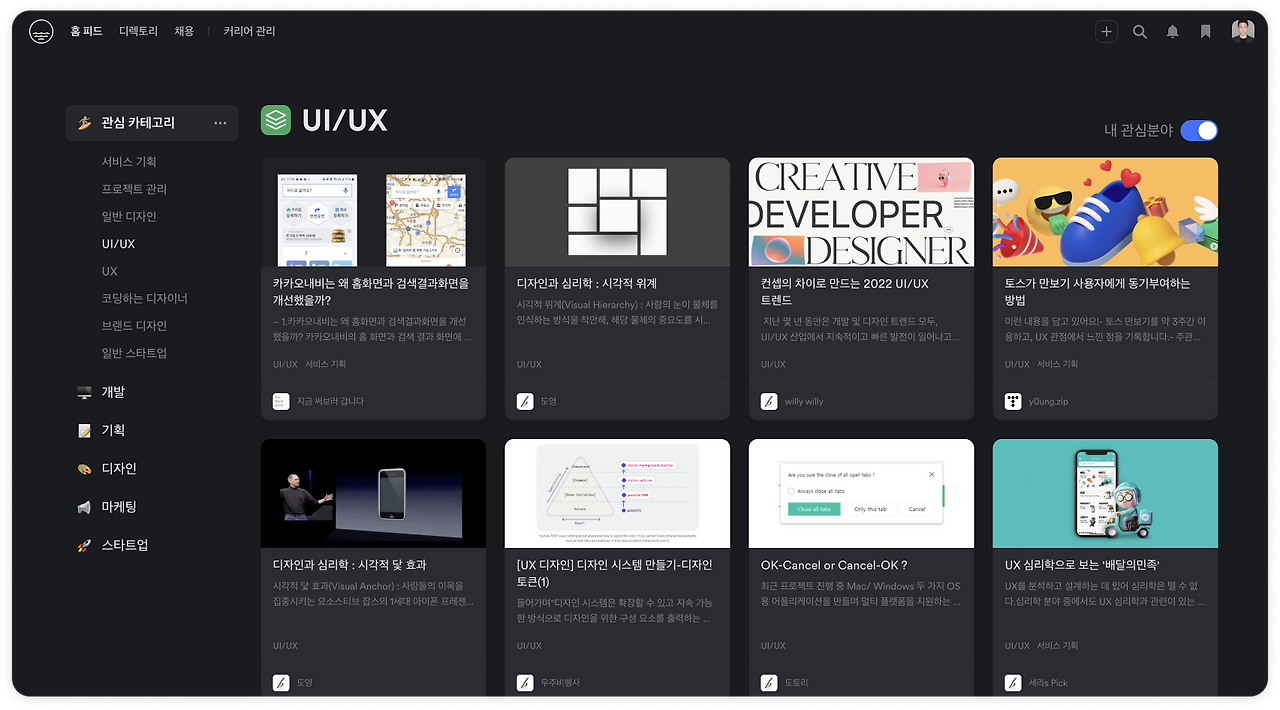Open the plus create button
Screen dimensions: 1280x710
pos(1106,32)
